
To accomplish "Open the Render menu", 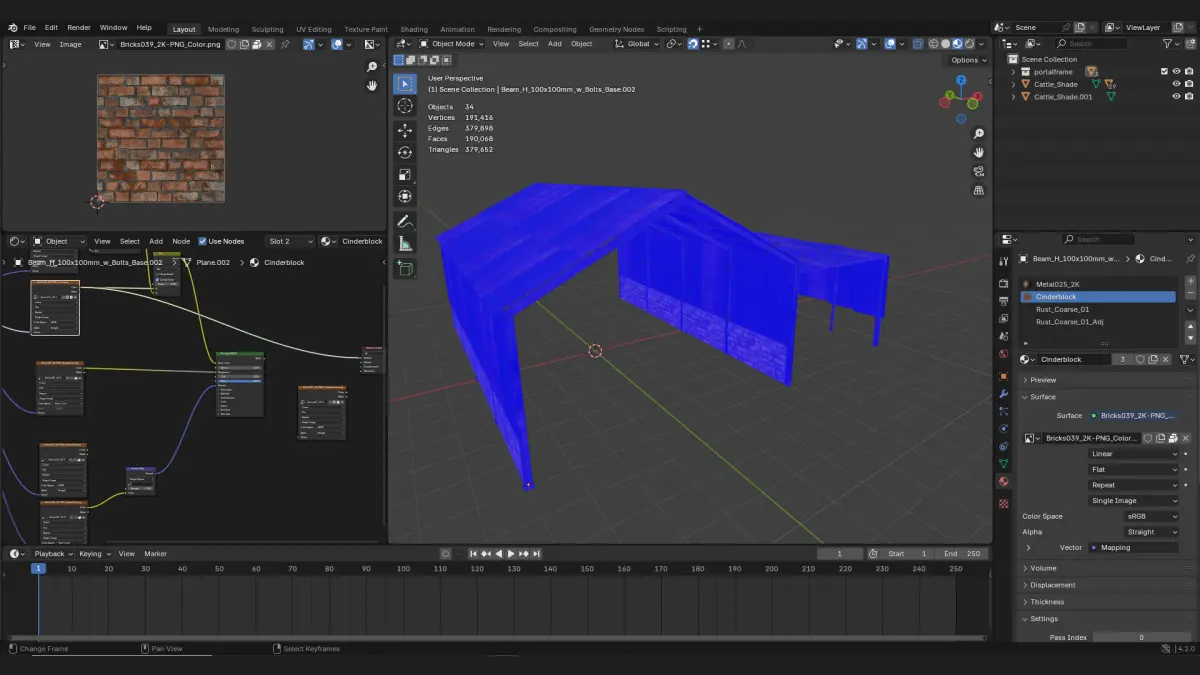I will click(78, 28).
